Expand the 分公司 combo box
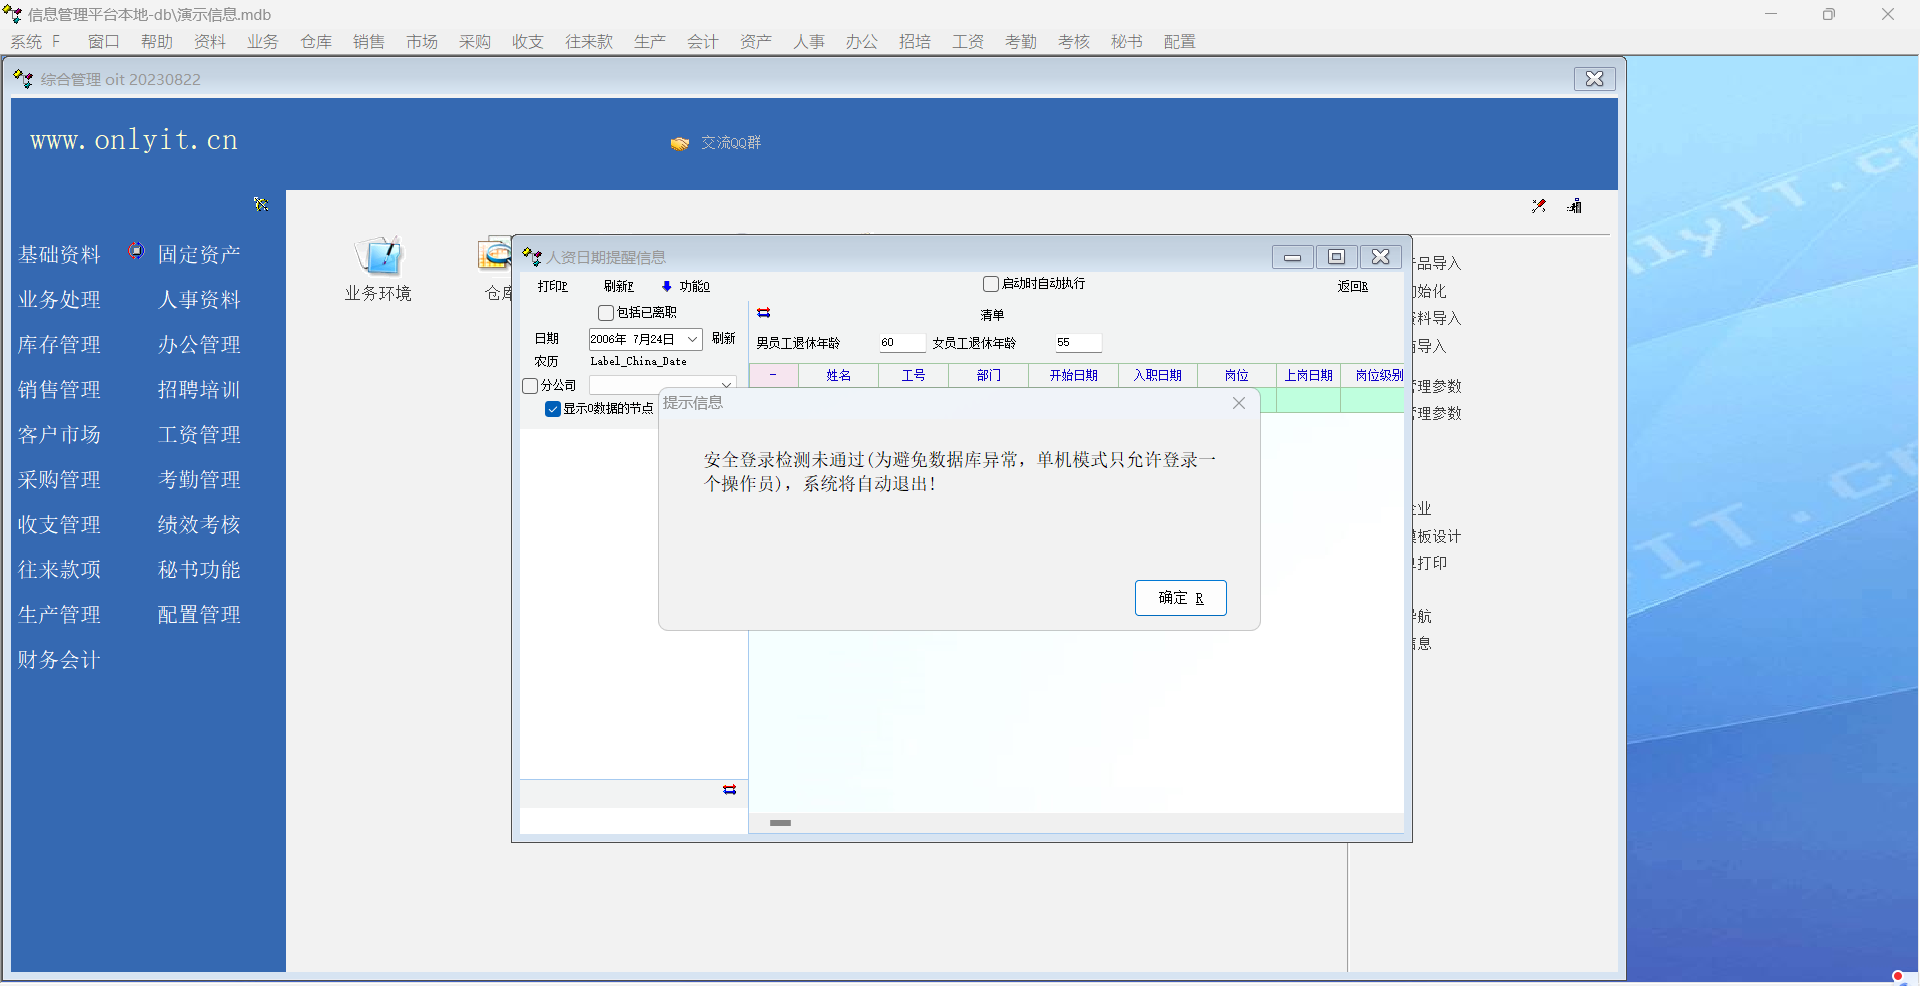 [x=726, y=385]
